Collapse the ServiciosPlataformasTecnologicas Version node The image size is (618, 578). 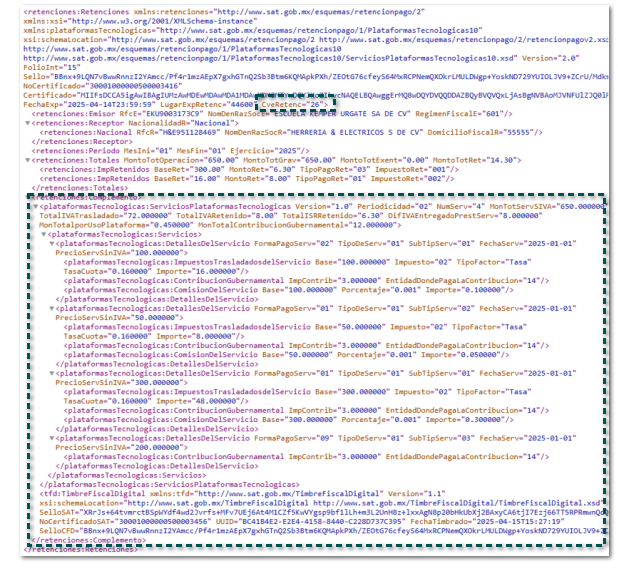(x=35, y=206)
